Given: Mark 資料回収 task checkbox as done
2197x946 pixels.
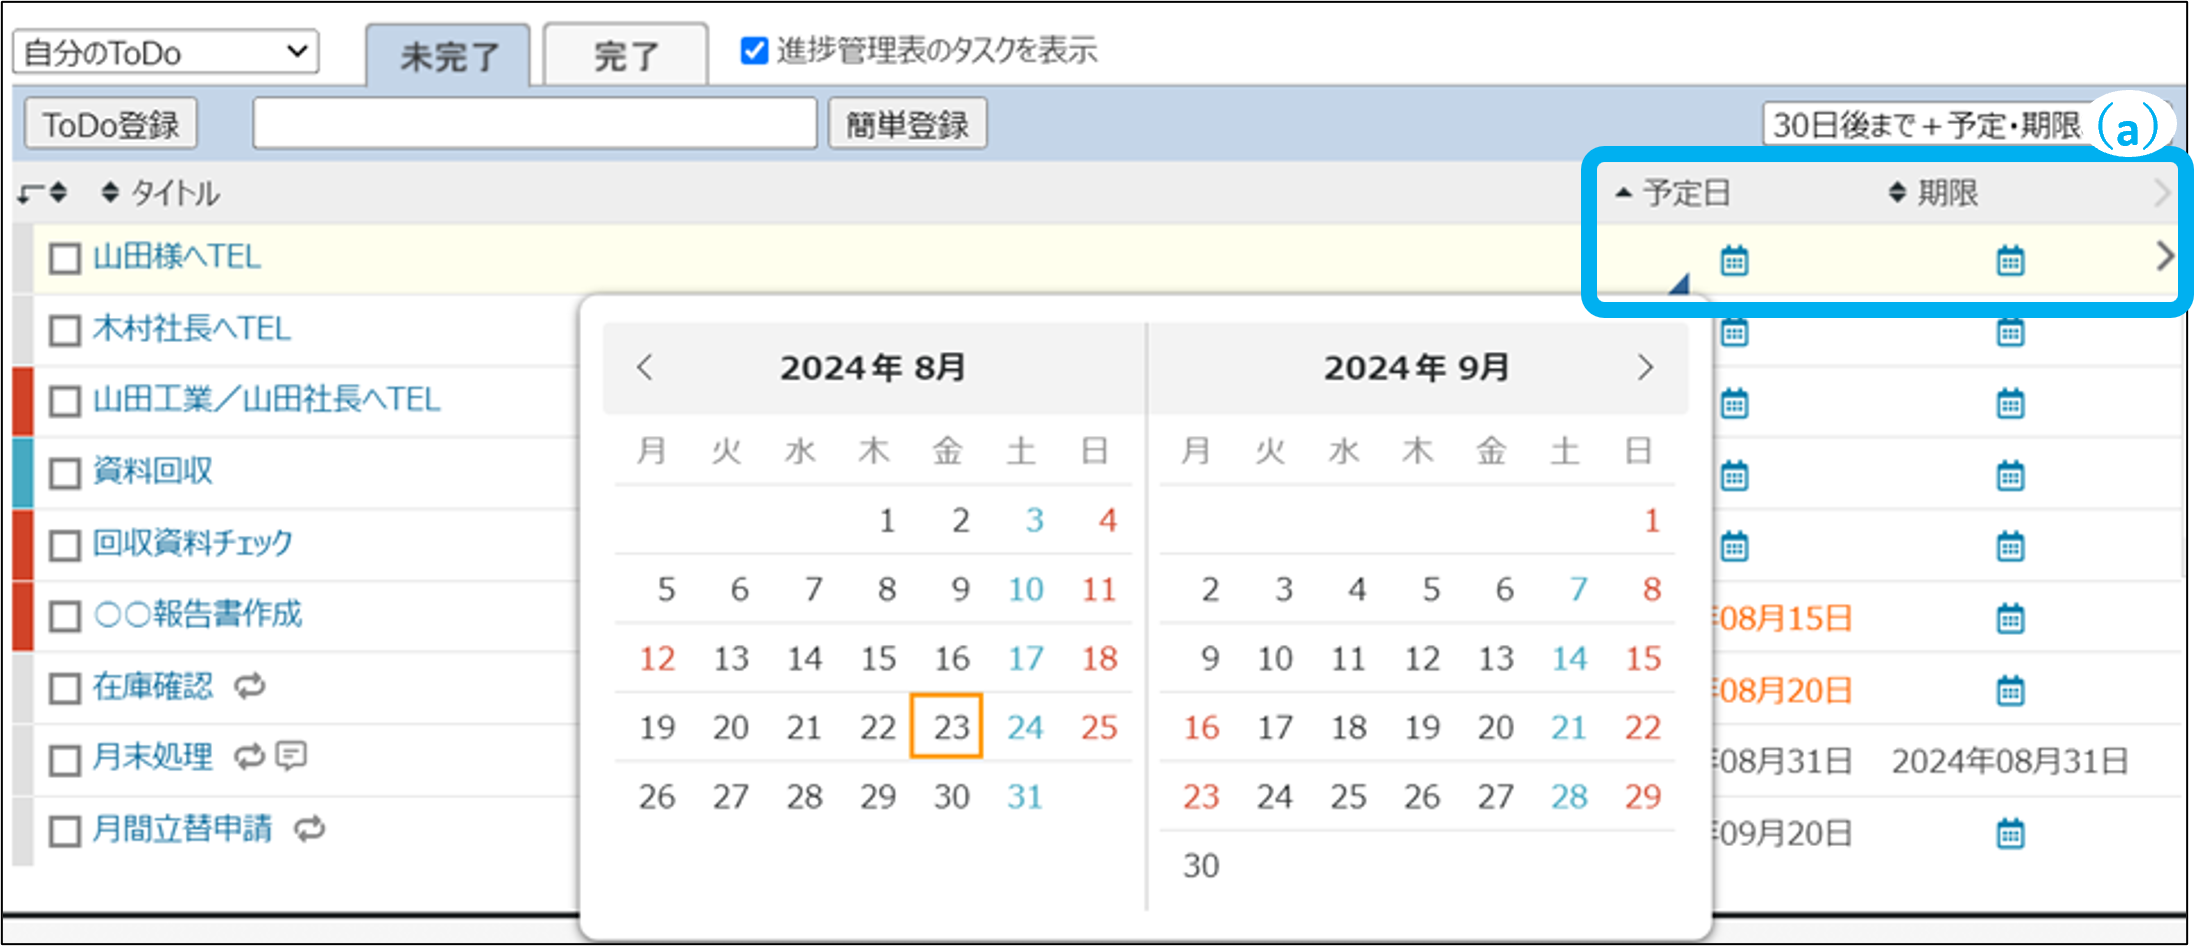Looking at the screenshot, I should 65,473.
